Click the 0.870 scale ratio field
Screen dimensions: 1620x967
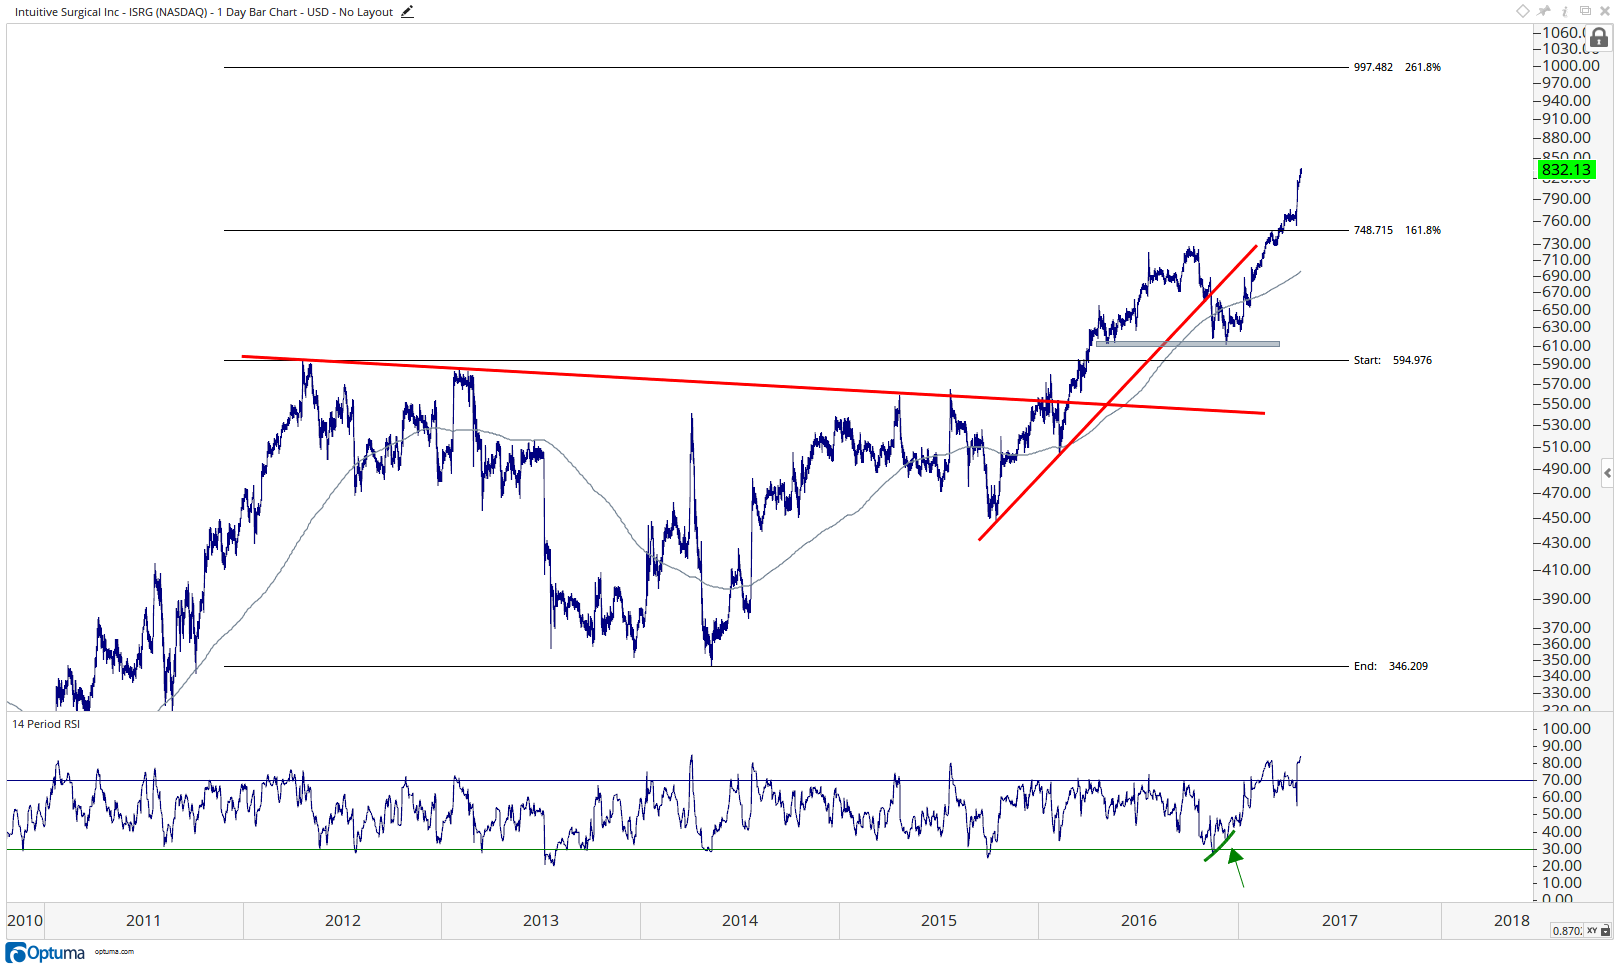coord(1566,931)
